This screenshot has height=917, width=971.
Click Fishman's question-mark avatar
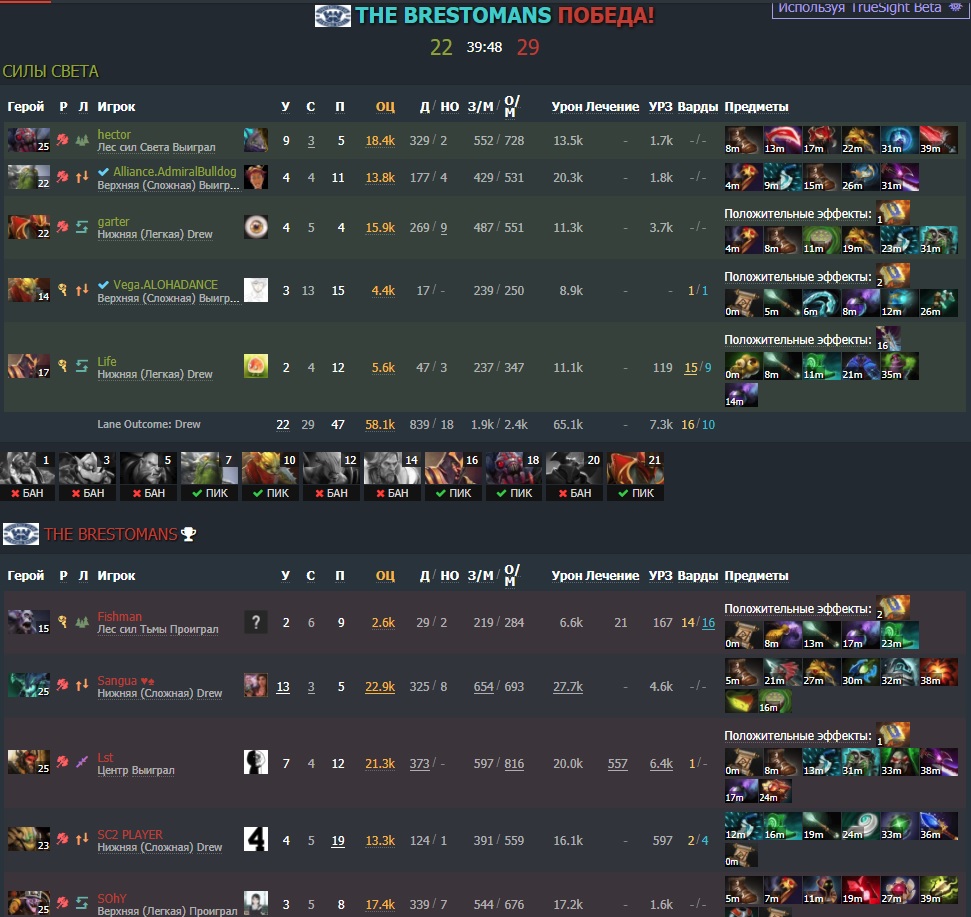pos(256,622)
